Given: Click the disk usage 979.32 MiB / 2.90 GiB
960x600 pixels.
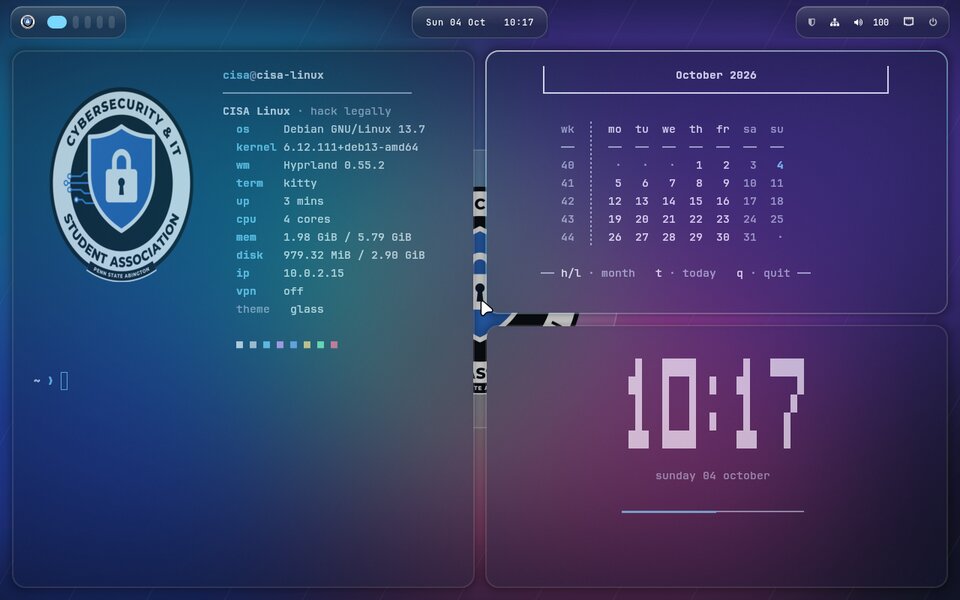Looking at the screenshot, I should tap(354, 255).
